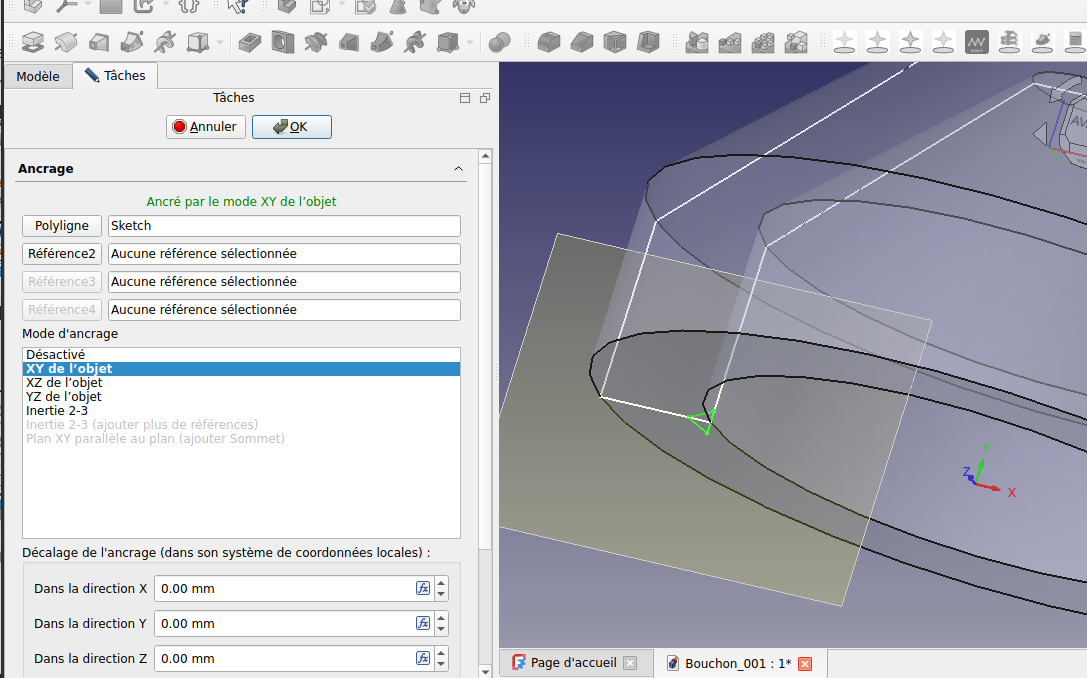
Task: Open dropdown arrow next to Additive Primitive
Action: point(220,42)
